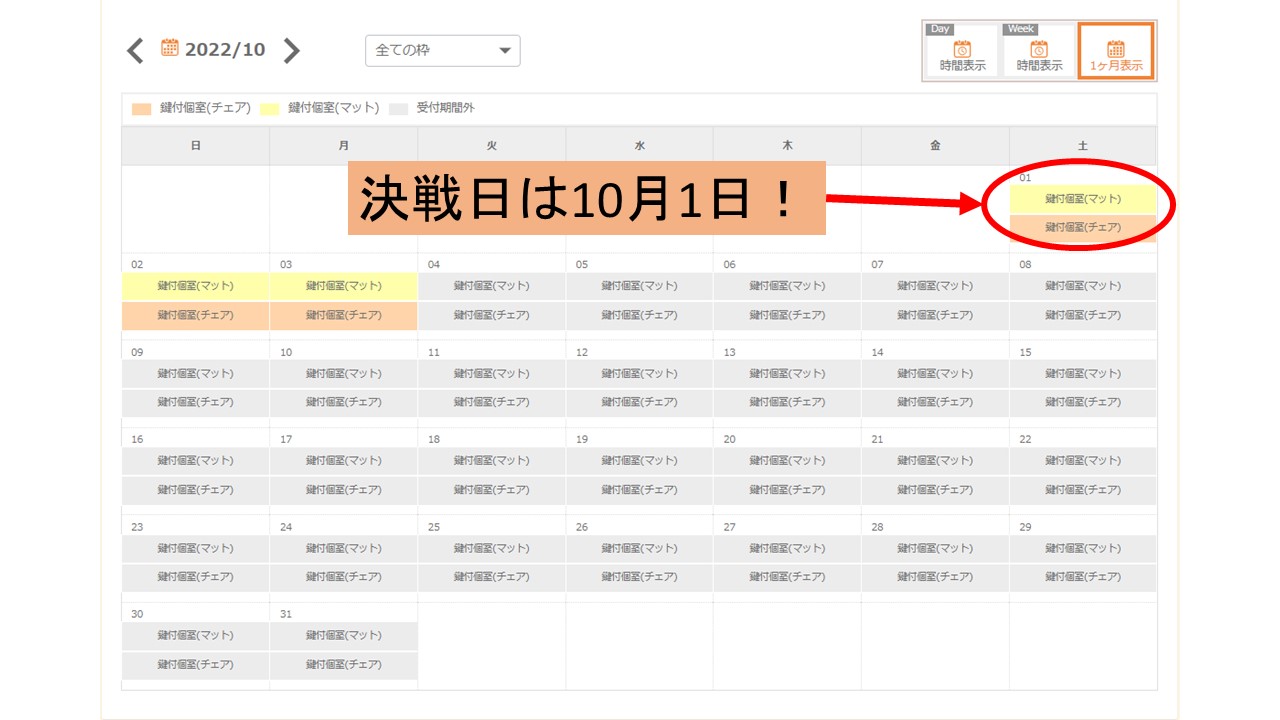
Task: Click the 金 Friday column header
Action: (x=936, y=146)
